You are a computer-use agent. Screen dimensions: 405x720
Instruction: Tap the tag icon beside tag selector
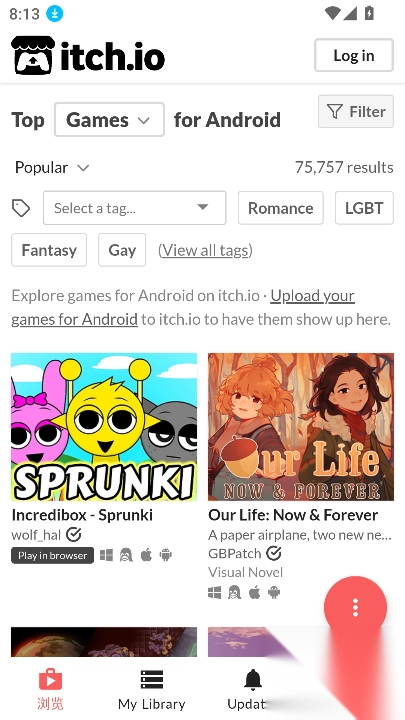click(21, 208)
